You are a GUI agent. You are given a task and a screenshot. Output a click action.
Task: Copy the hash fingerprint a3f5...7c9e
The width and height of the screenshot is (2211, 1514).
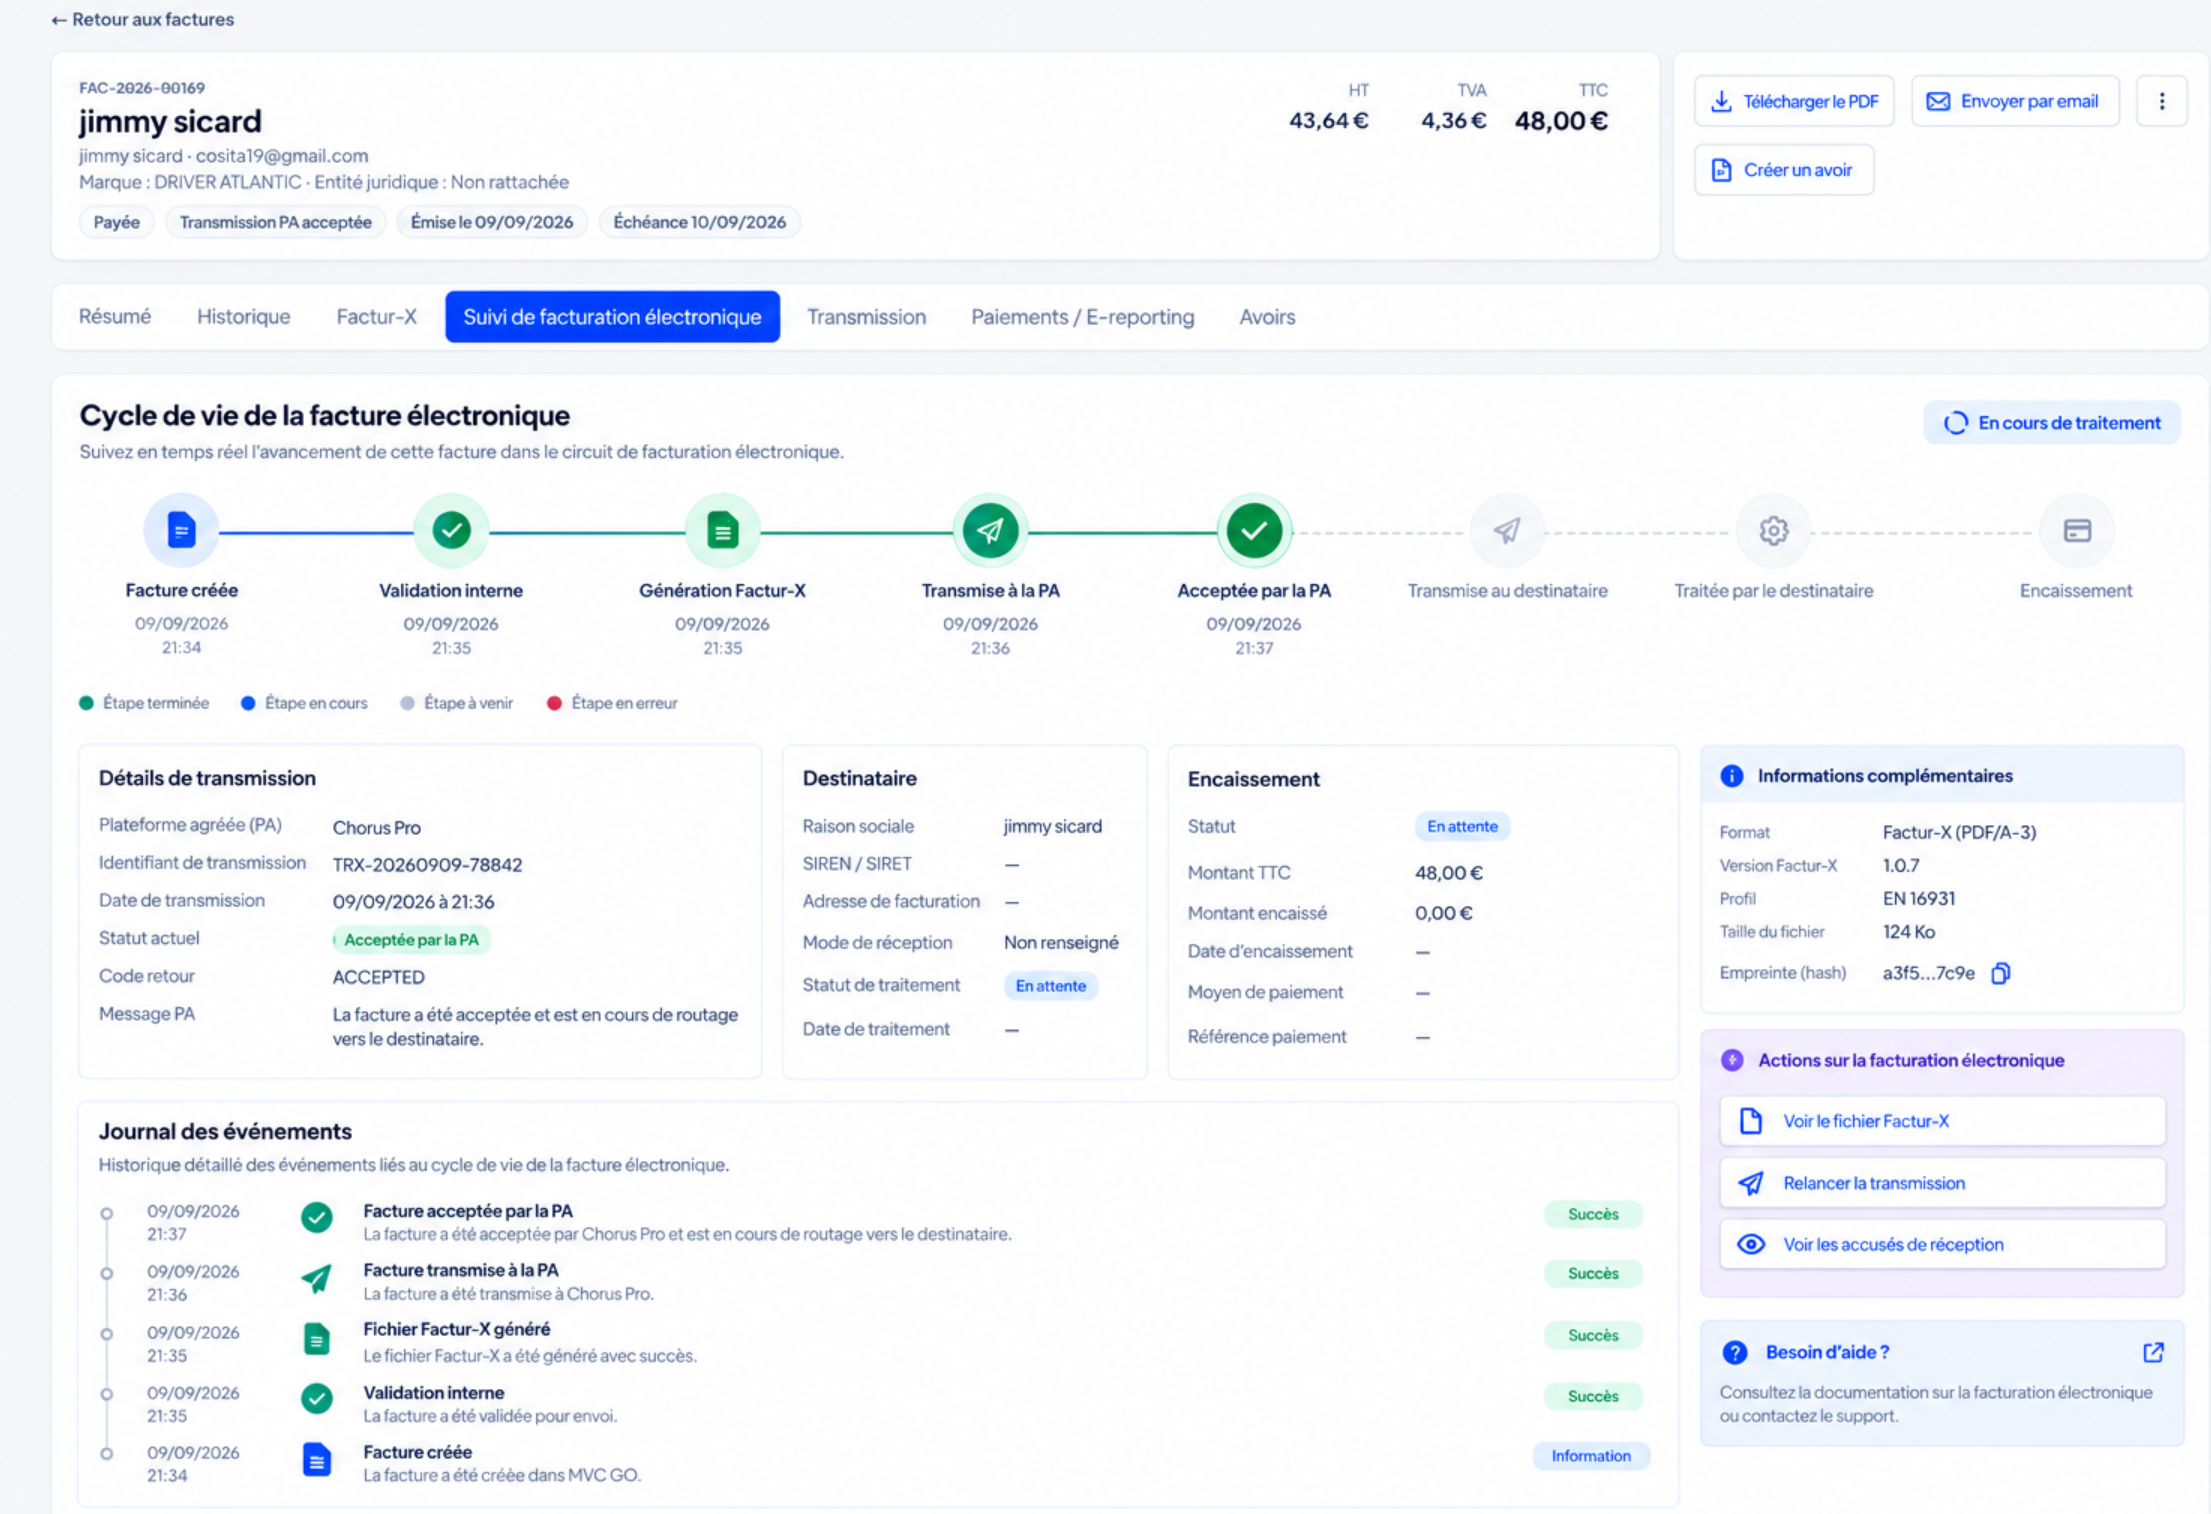pyautogui.click(x=2000, y=973)
